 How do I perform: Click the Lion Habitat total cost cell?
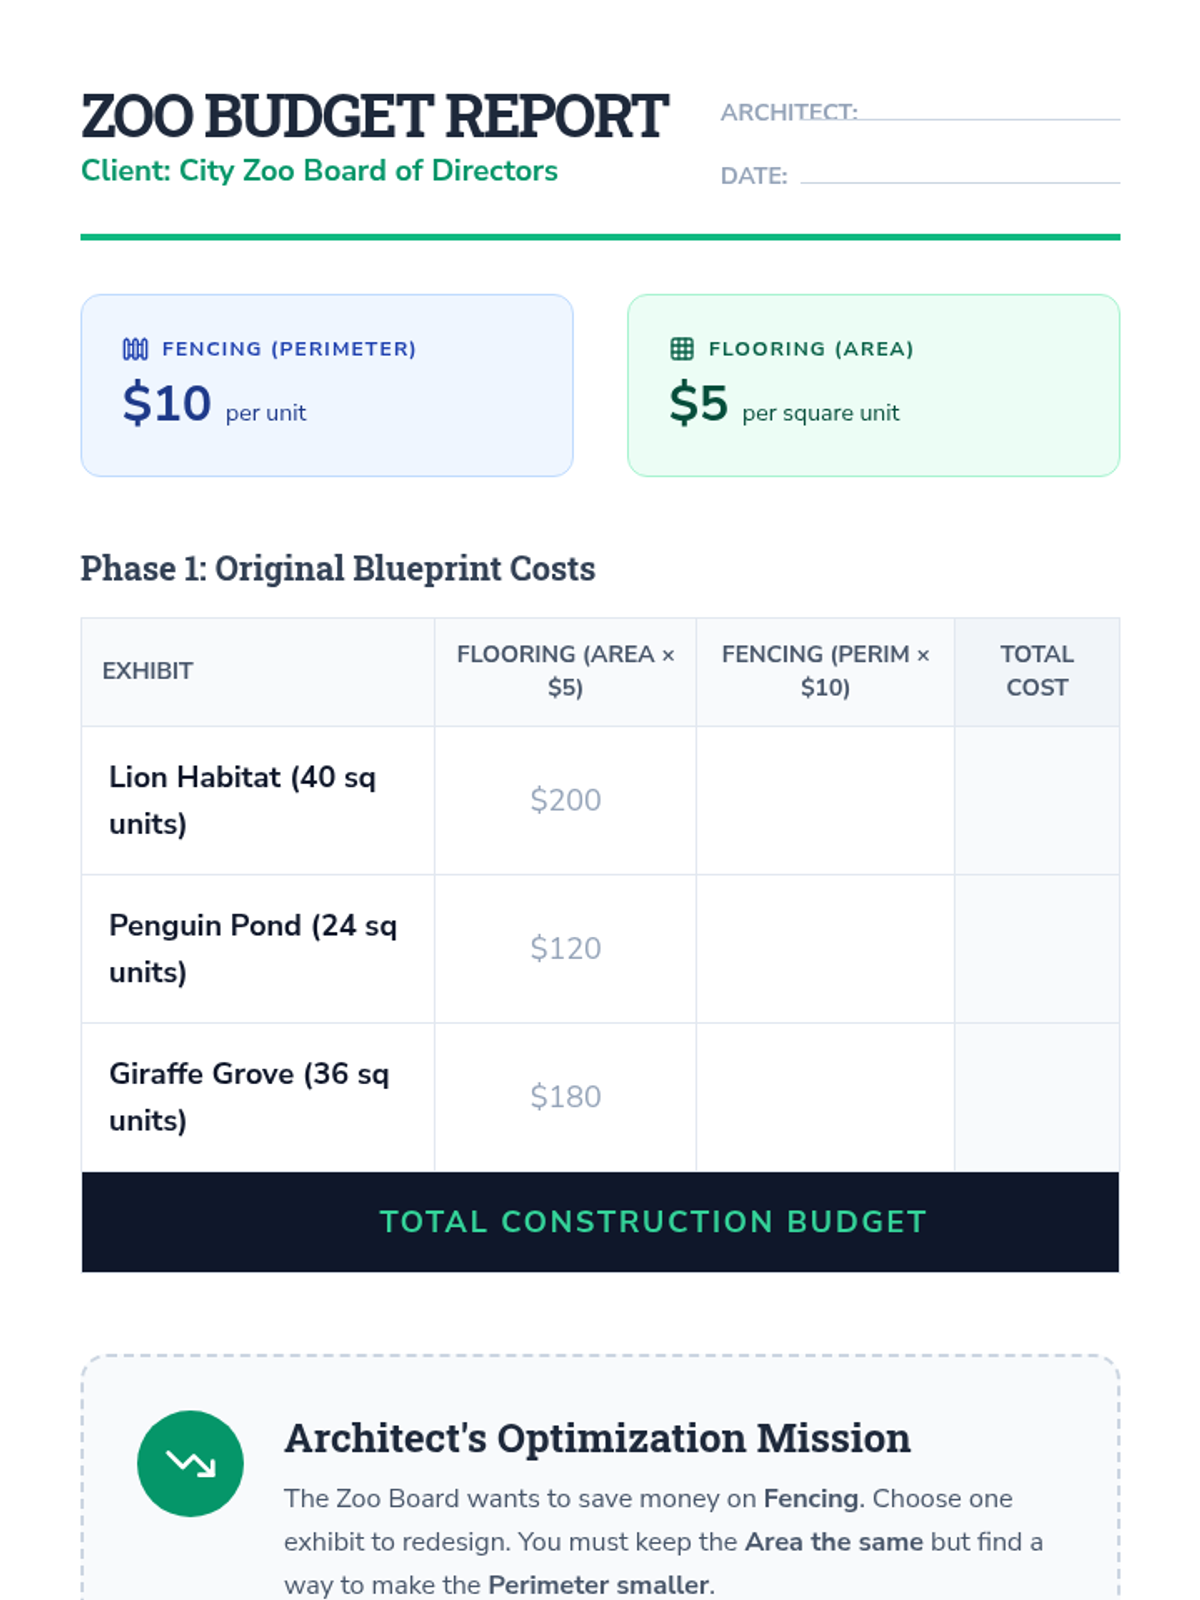click(x=1036, y=800)
